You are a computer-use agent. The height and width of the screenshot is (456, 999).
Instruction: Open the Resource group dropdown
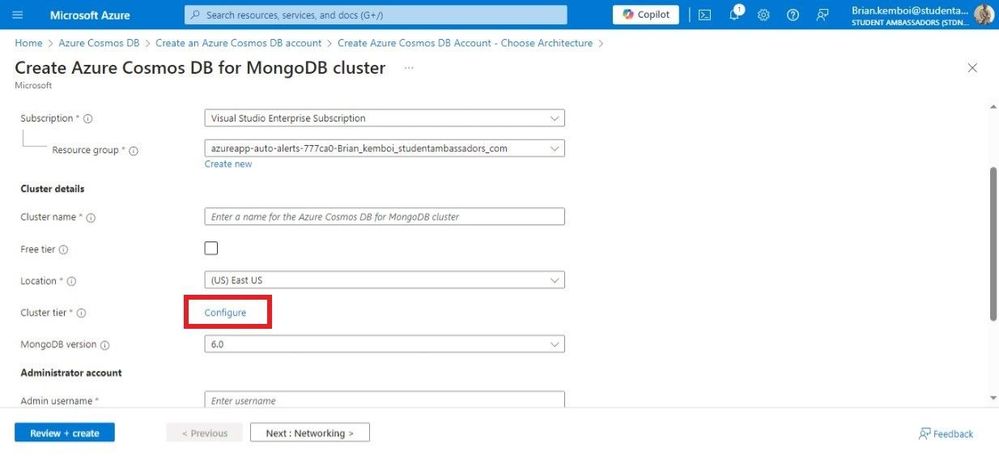(x=384, y=148)
